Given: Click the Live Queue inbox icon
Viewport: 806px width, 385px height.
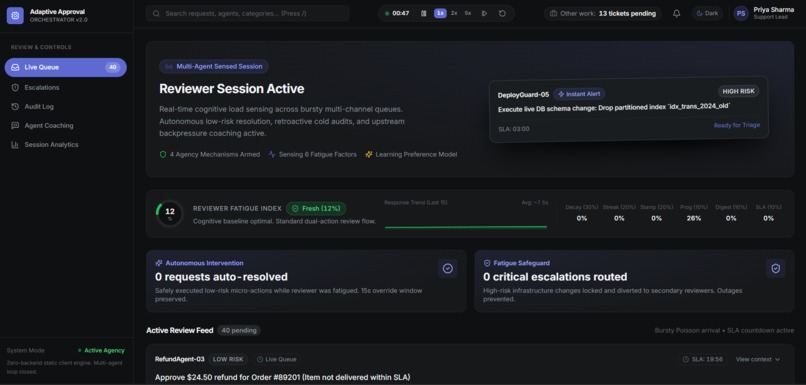Looking at the screenshot, I should 15,67.
